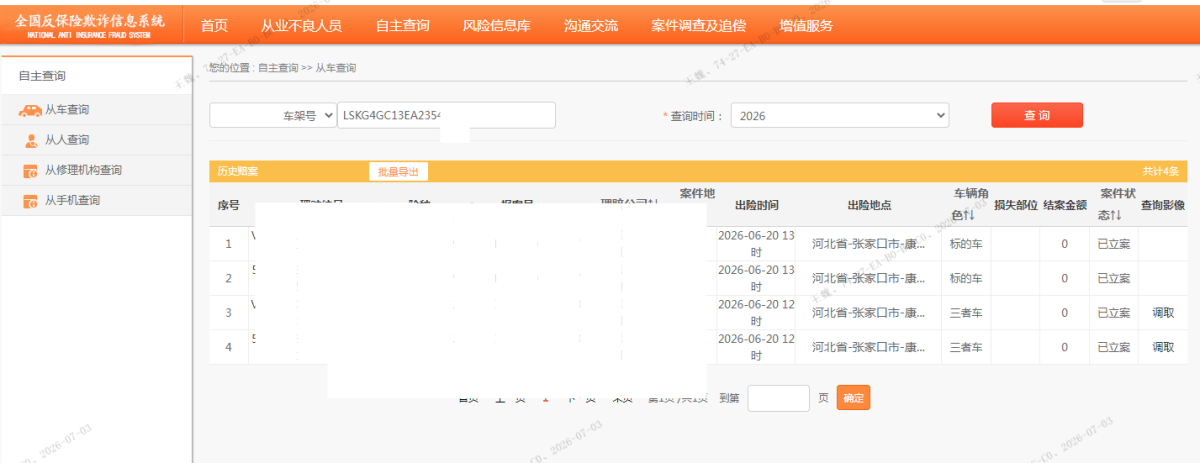
Task: Click 损失部位 column header
Action: pyautogui.click(x=1016, y=205)
